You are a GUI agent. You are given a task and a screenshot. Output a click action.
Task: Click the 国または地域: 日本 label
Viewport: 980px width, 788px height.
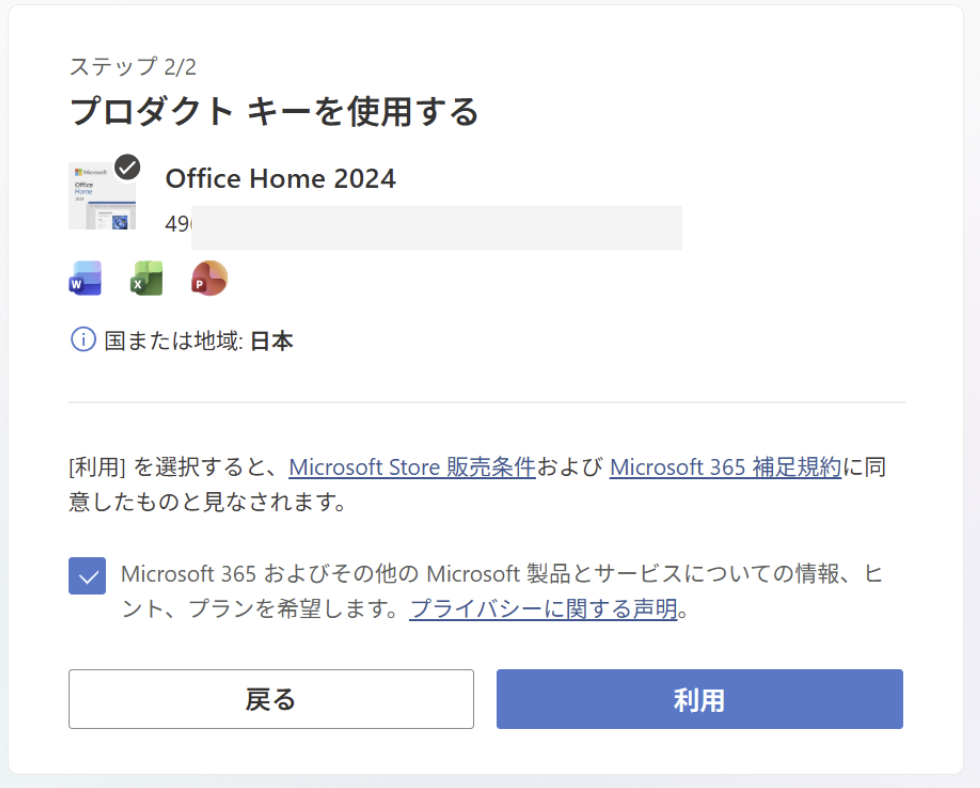[x=199, y=341]
